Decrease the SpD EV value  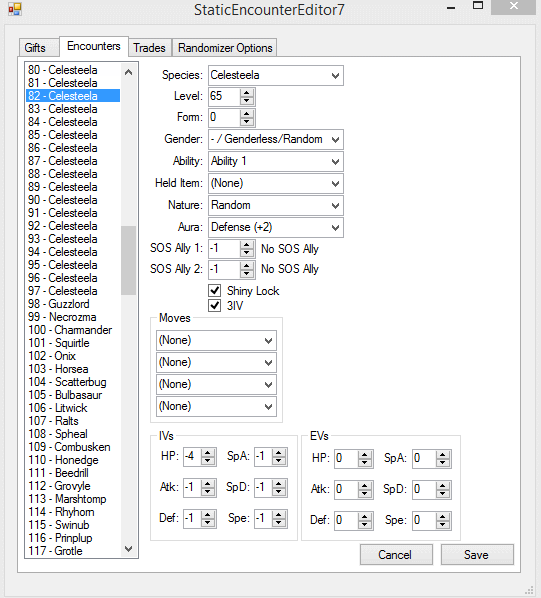click(443, 494)
